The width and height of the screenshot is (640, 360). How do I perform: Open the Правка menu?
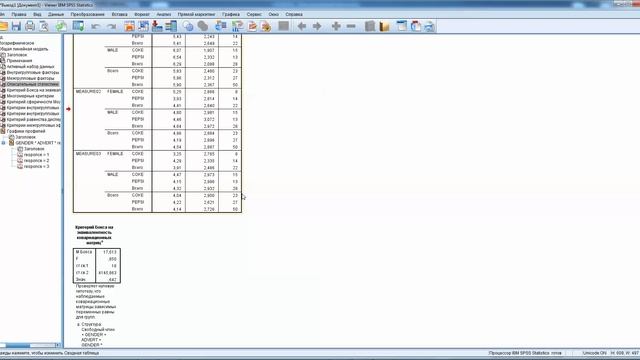(19, 14)
